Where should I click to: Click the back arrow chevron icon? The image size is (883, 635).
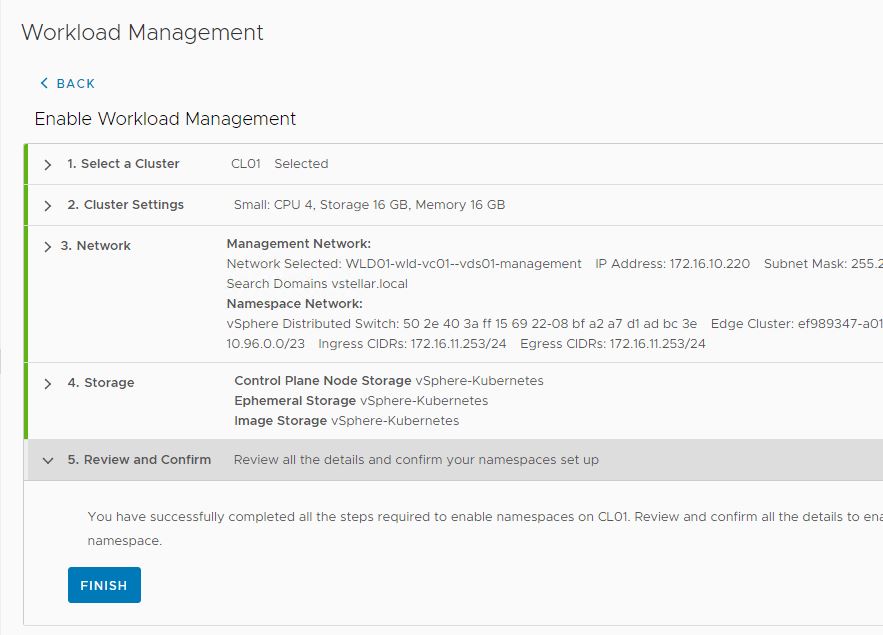pos(44,84)
